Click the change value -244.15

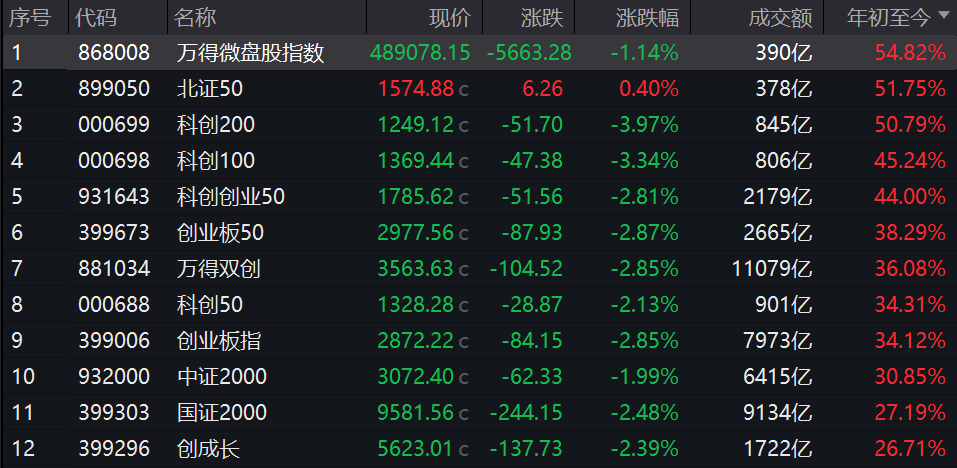click(526, 412)
